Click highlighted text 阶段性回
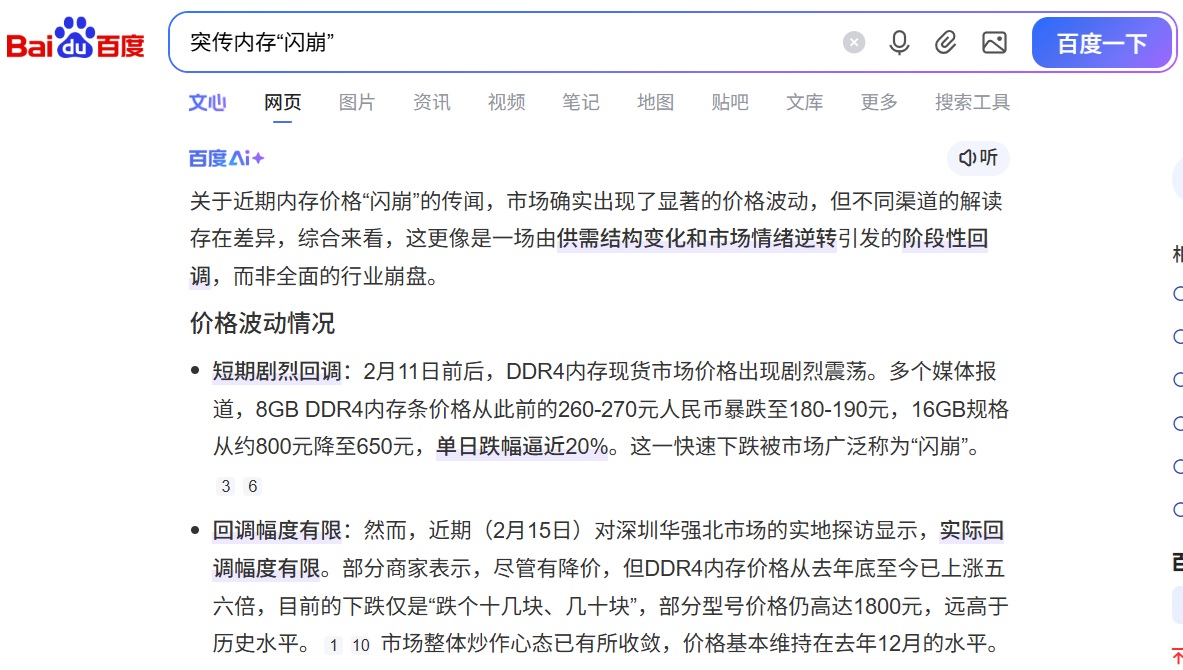This screenshot has width=1183, height=670. pos(945,238)
